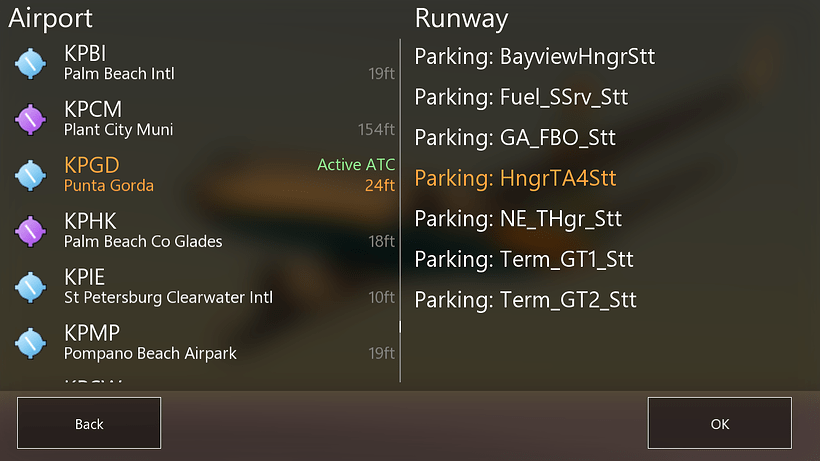Click the purple KPHK airport icon

click(x=30, y=231)
